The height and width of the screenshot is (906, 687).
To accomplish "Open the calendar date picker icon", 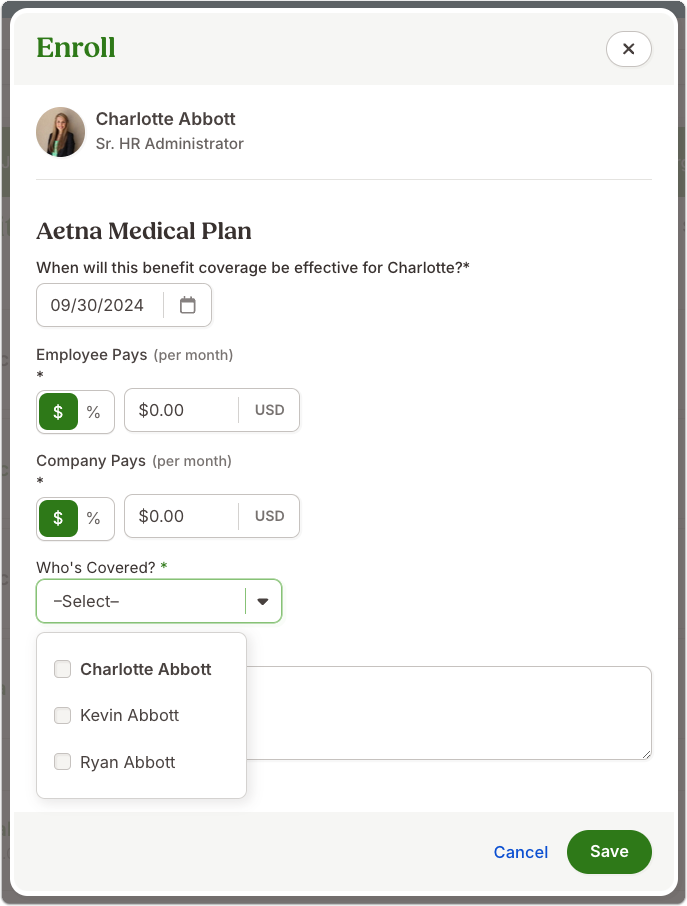I will [188, 305].
